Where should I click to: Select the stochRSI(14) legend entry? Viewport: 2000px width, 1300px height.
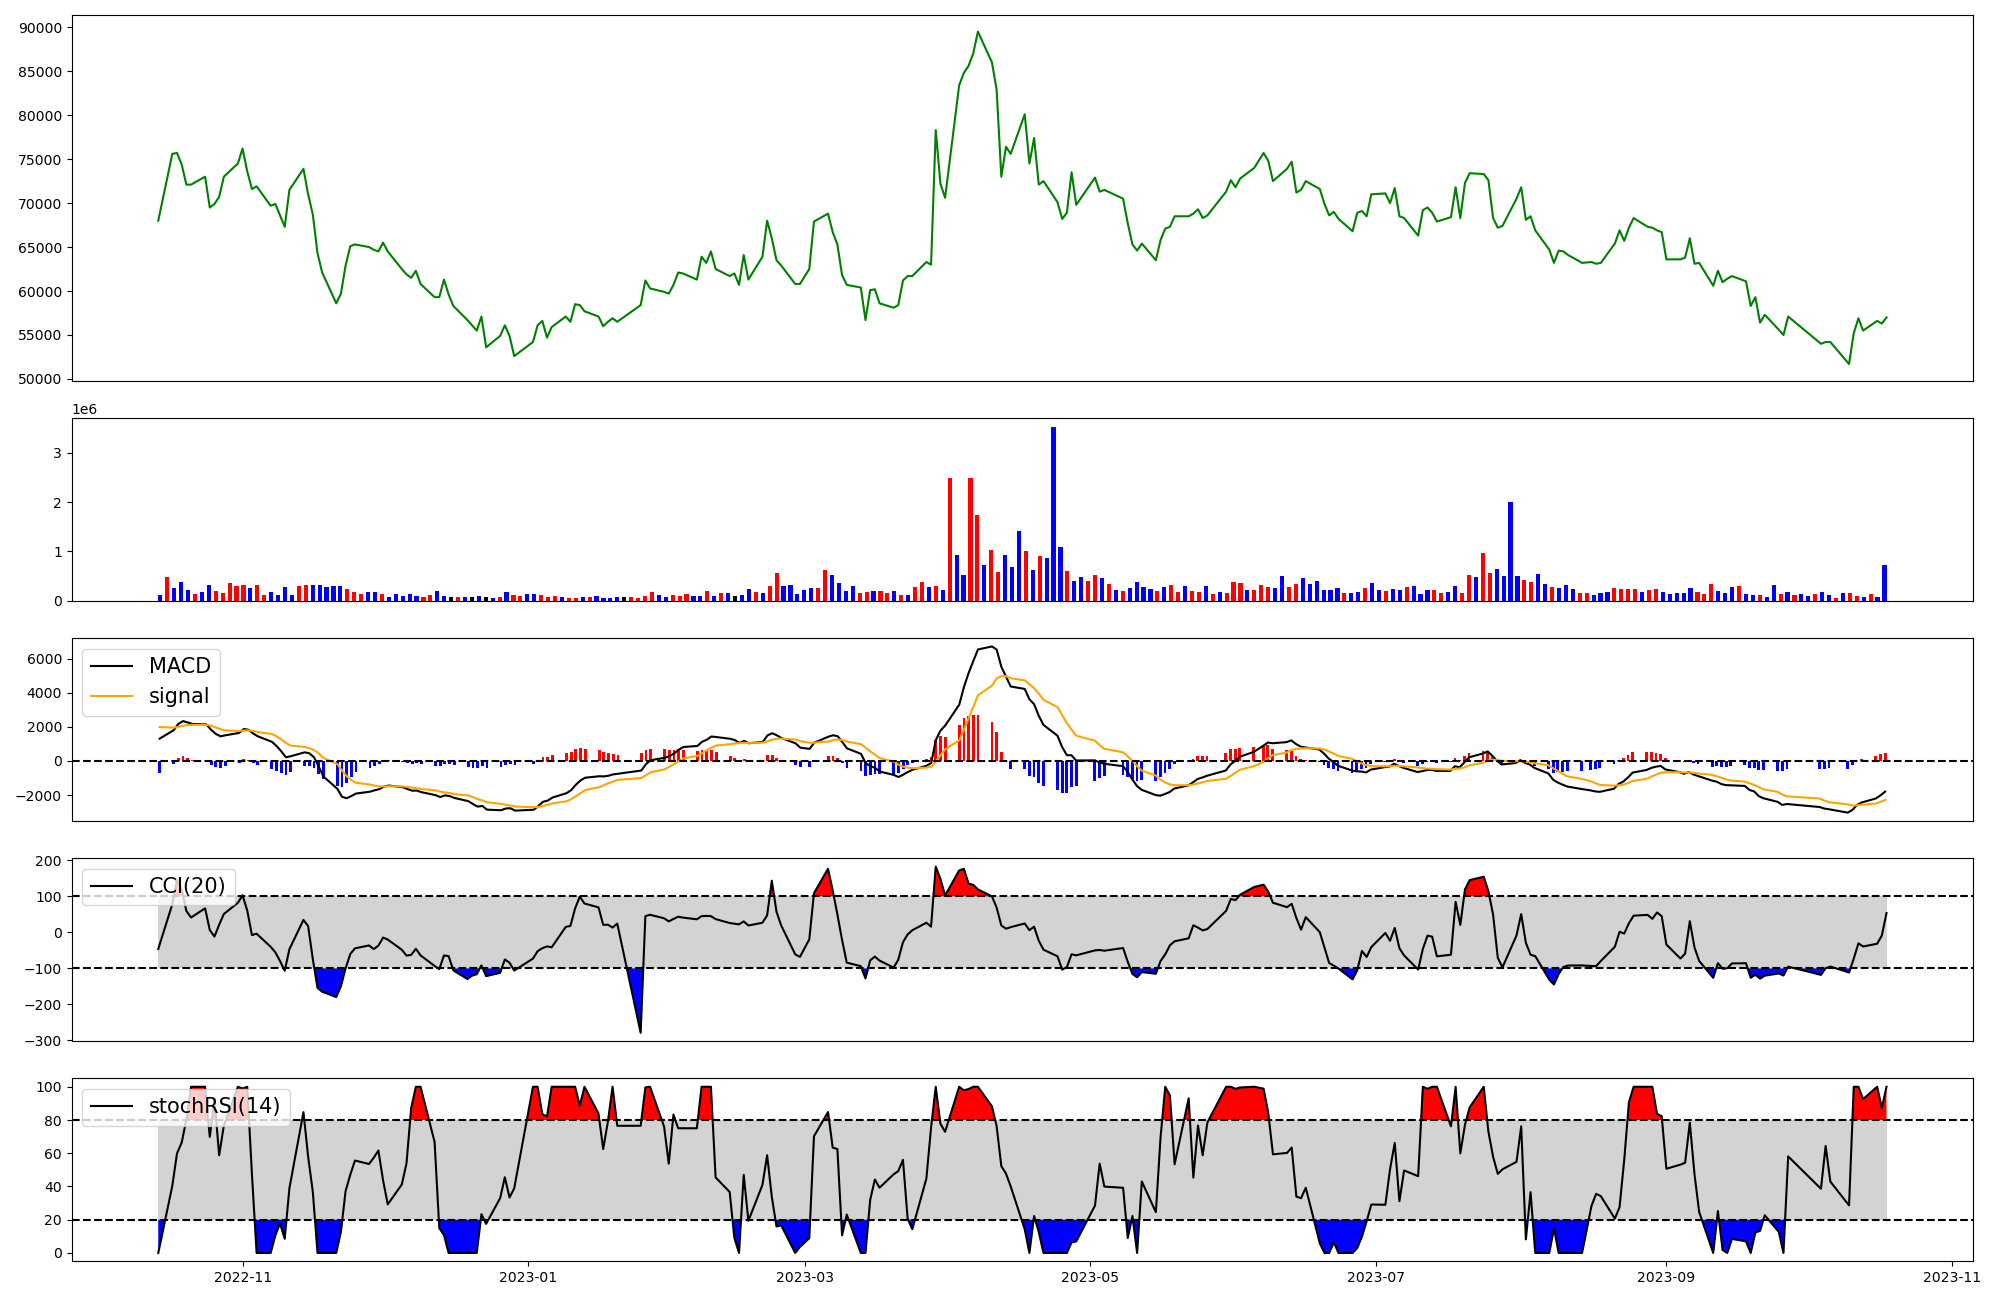click(x=214, y=1106)
